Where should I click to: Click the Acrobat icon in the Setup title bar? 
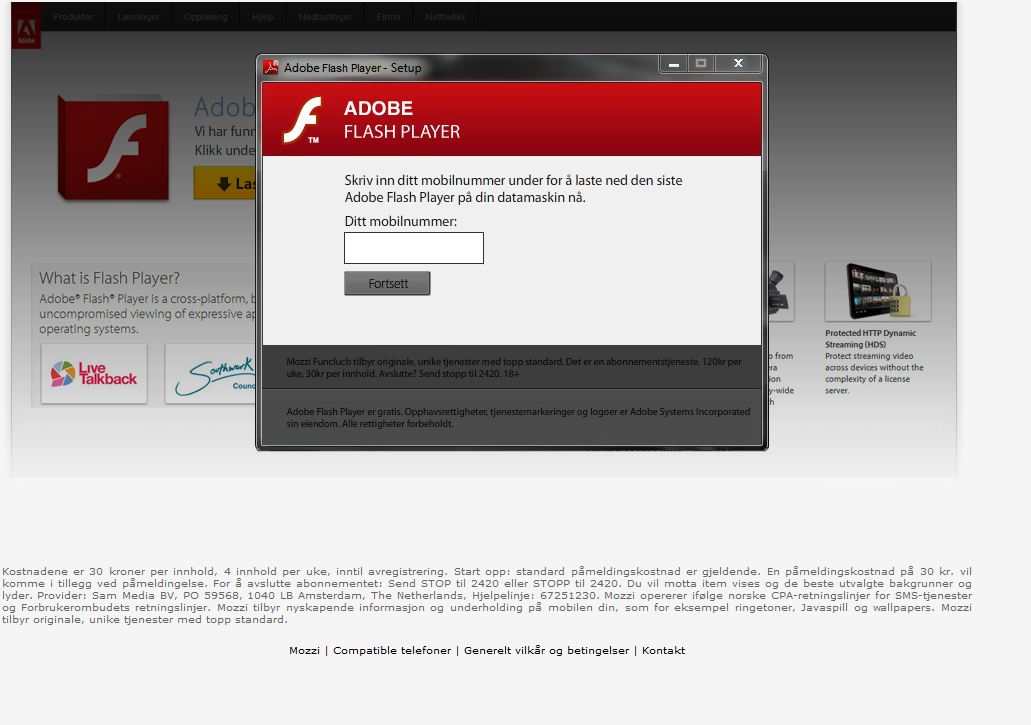pos(270,67)
